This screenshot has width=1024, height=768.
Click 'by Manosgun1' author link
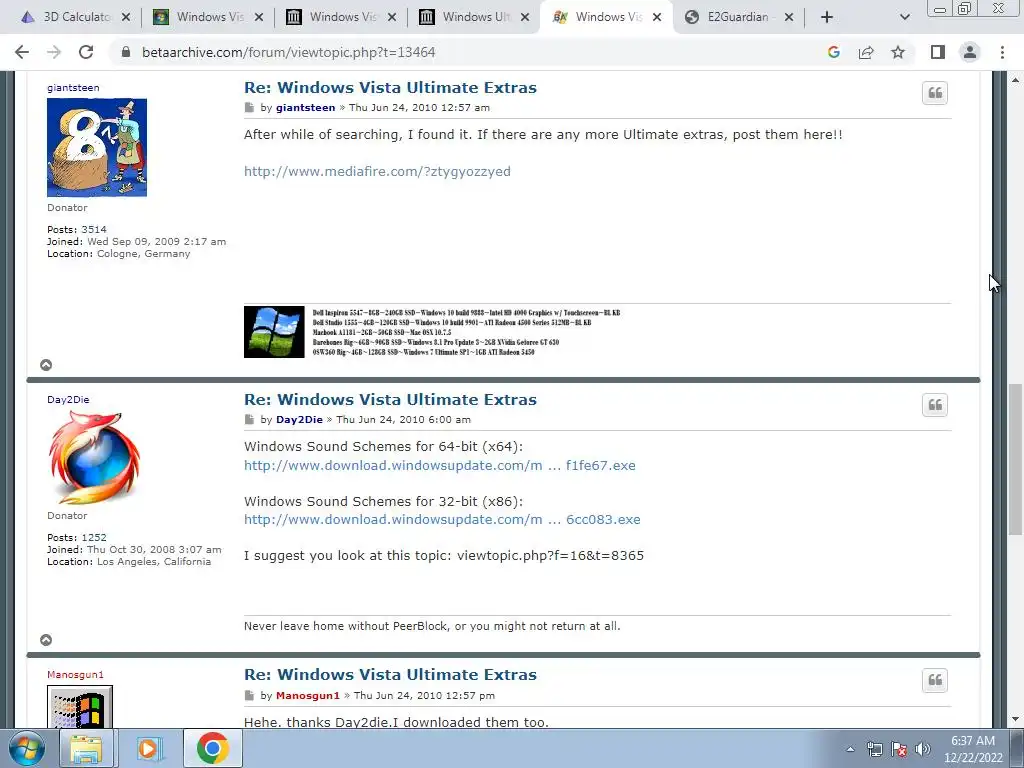pyautogui.click(x=308, y=696)
